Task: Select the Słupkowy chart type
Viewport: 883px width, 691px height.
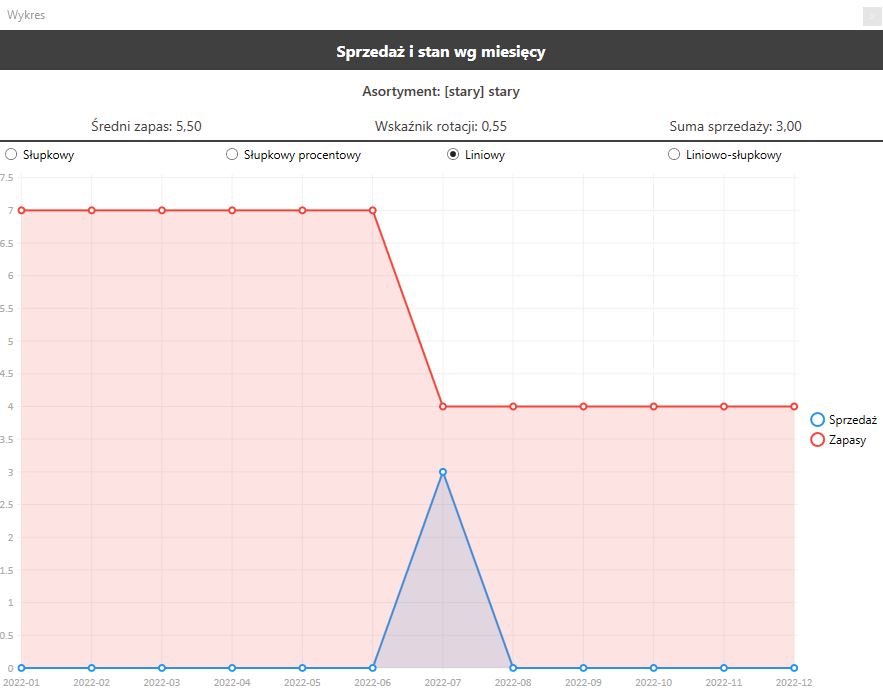Action: (12, 155)
